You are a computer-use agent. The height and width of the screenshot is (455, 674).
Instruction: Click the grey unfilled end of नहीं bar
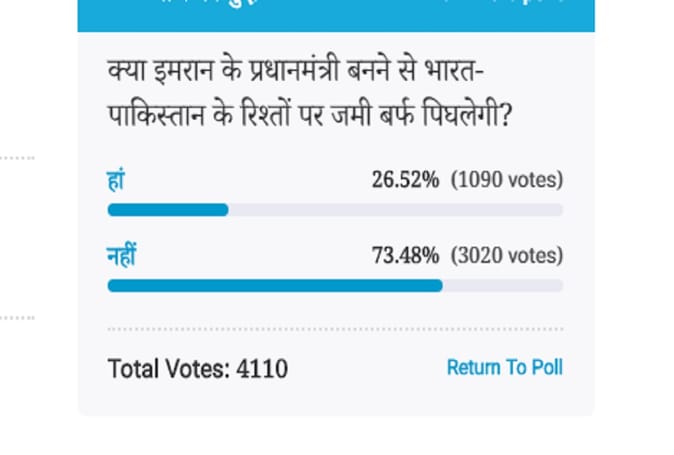[503, 285]
